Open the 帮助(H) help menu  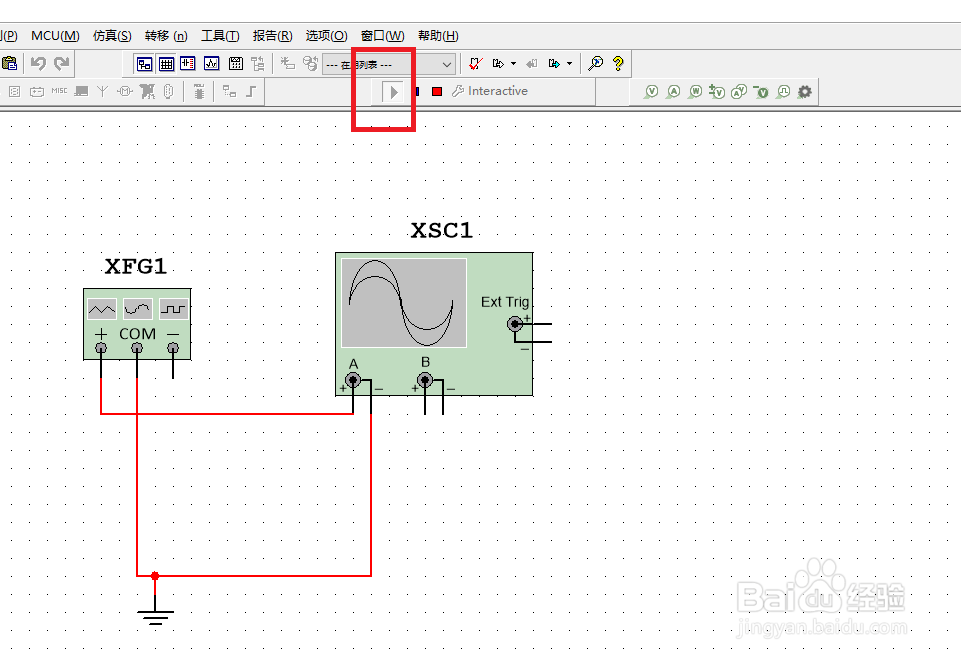click(438, 36)
